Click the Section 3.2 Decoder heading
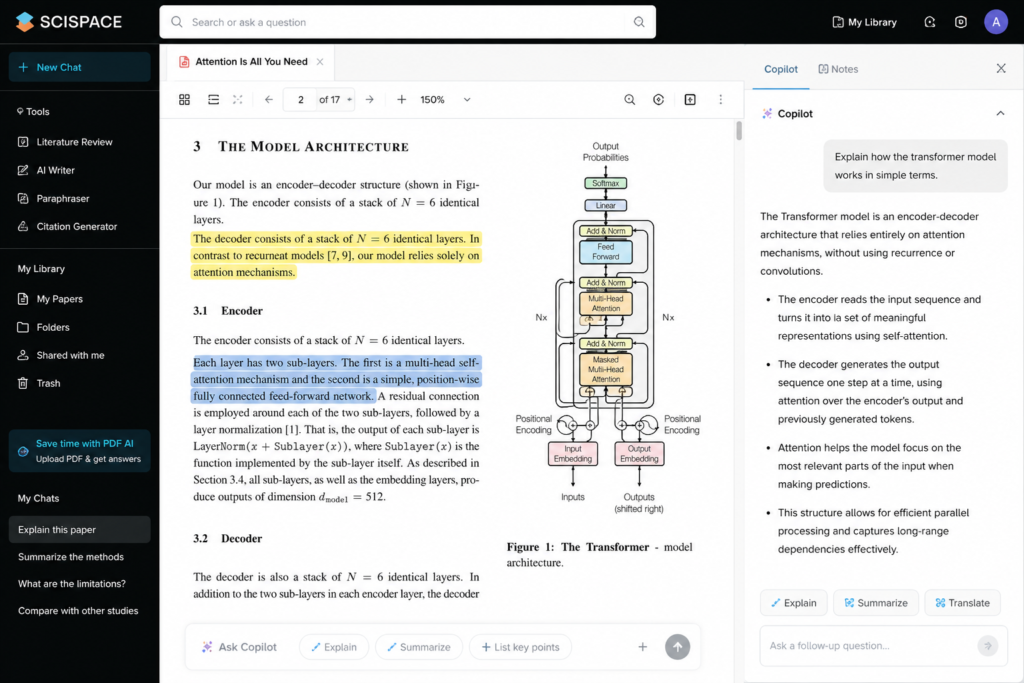The image size is (1024, 683). click(227, 539)
